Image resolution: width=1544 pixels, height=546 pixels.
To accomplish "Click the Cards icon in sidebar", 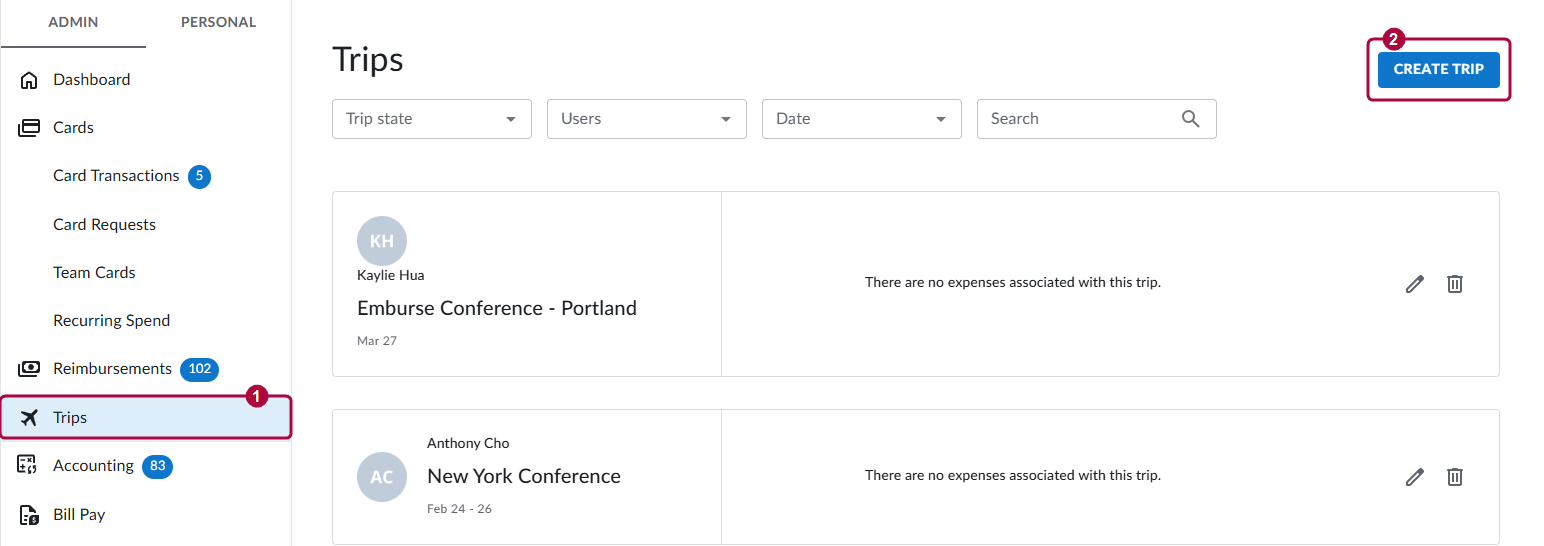I will click(29, 128).
